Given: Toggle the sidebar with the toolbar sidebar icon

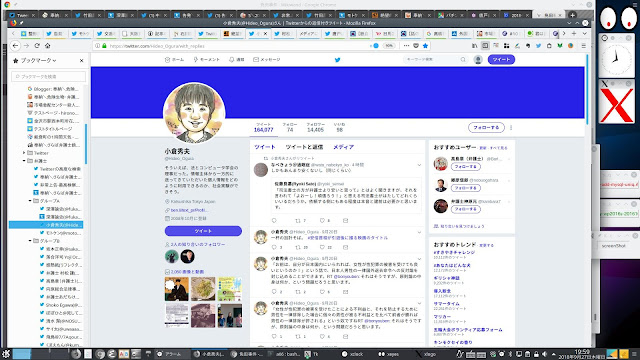Looking at the screenshot, I should point(485,46).
